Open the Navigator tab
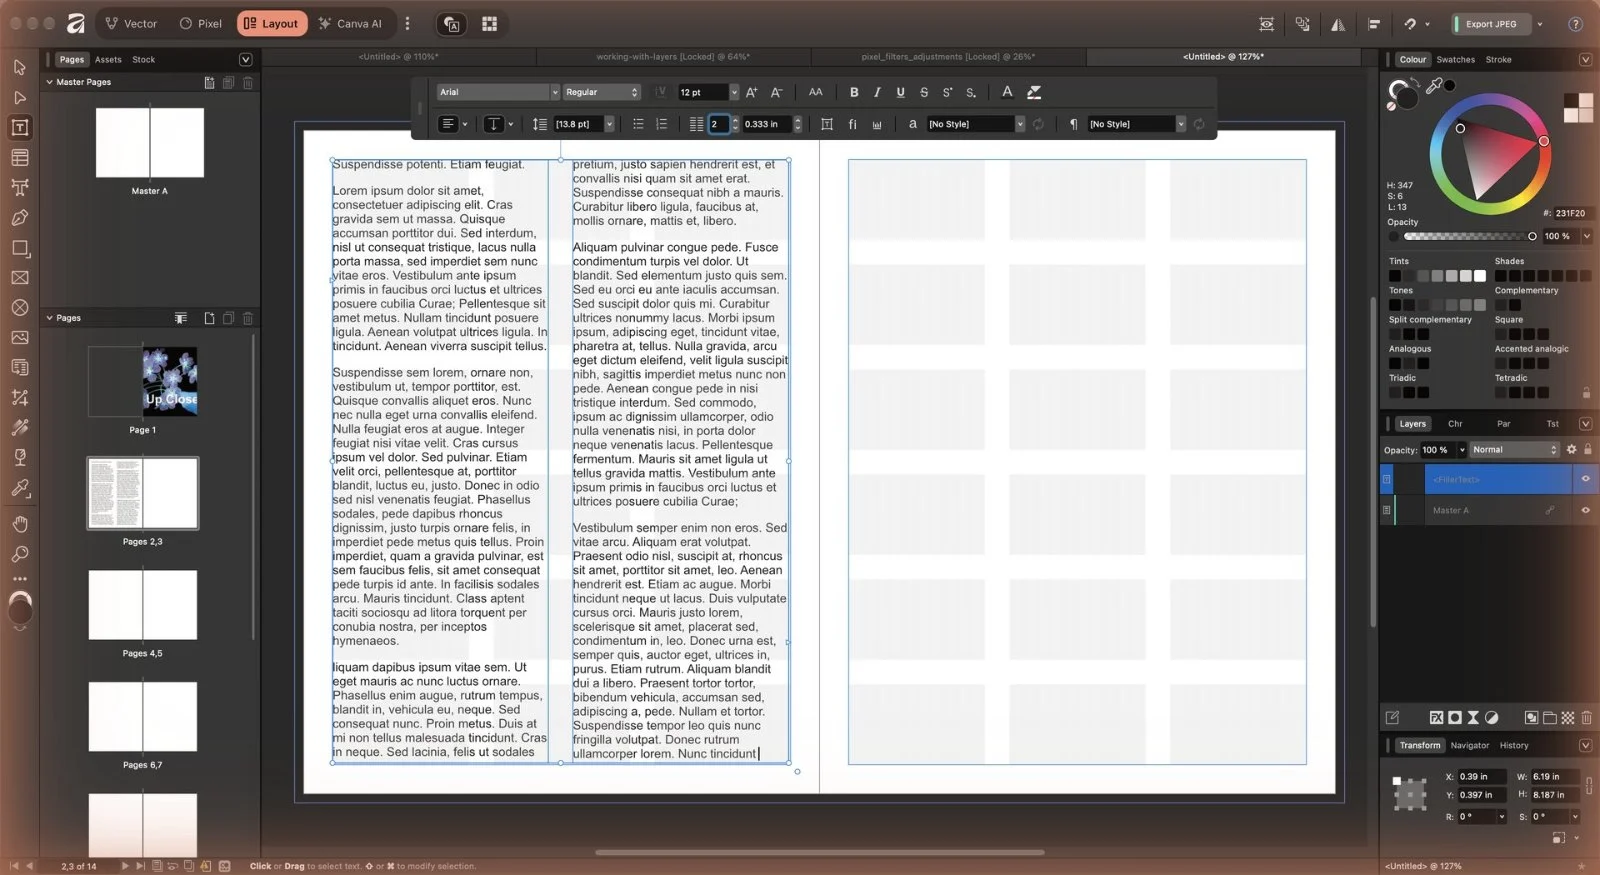Viewport: 1600px width, 875px height. (1469, 745)
